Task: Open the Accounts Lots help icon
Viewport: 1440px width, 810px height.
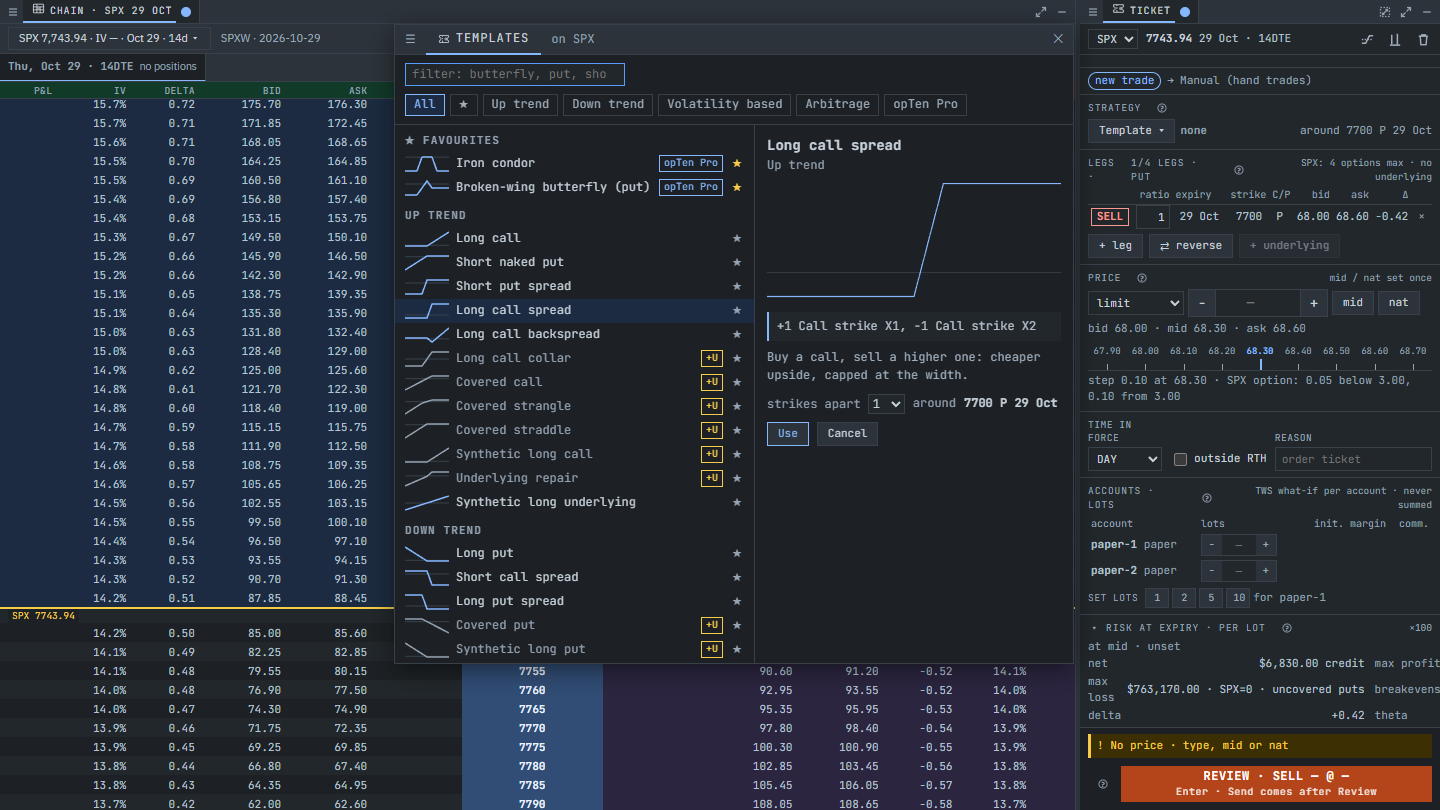Action: pos(1206,498)
